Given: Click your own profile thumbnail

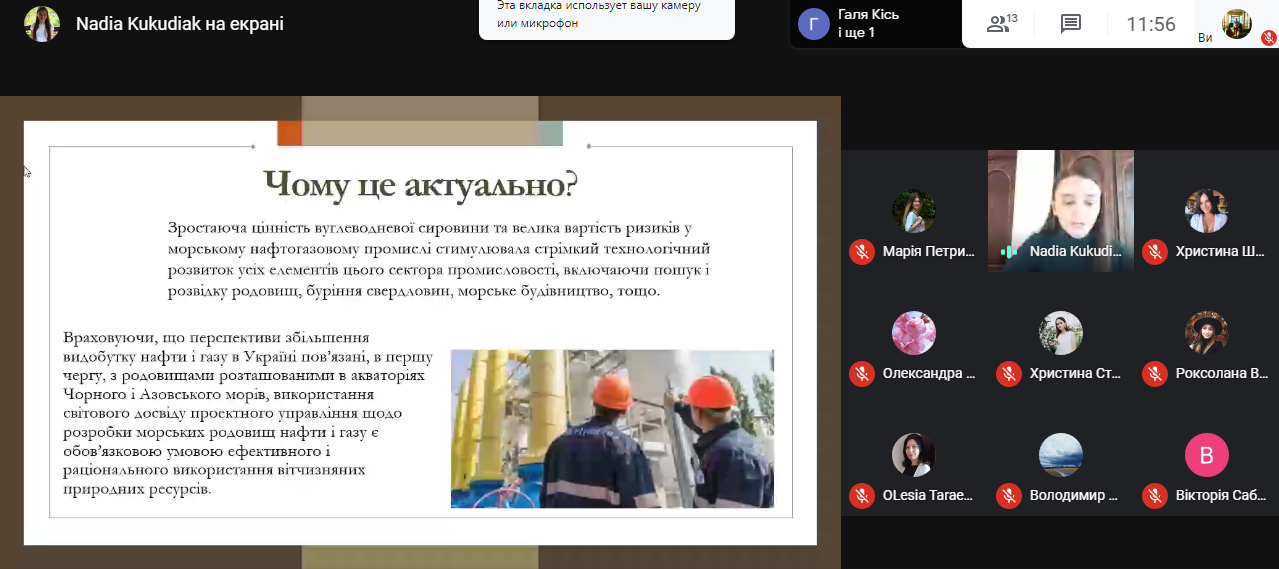Looking at the screenshot, I should pyautogui.click(x=1237, y=24).
